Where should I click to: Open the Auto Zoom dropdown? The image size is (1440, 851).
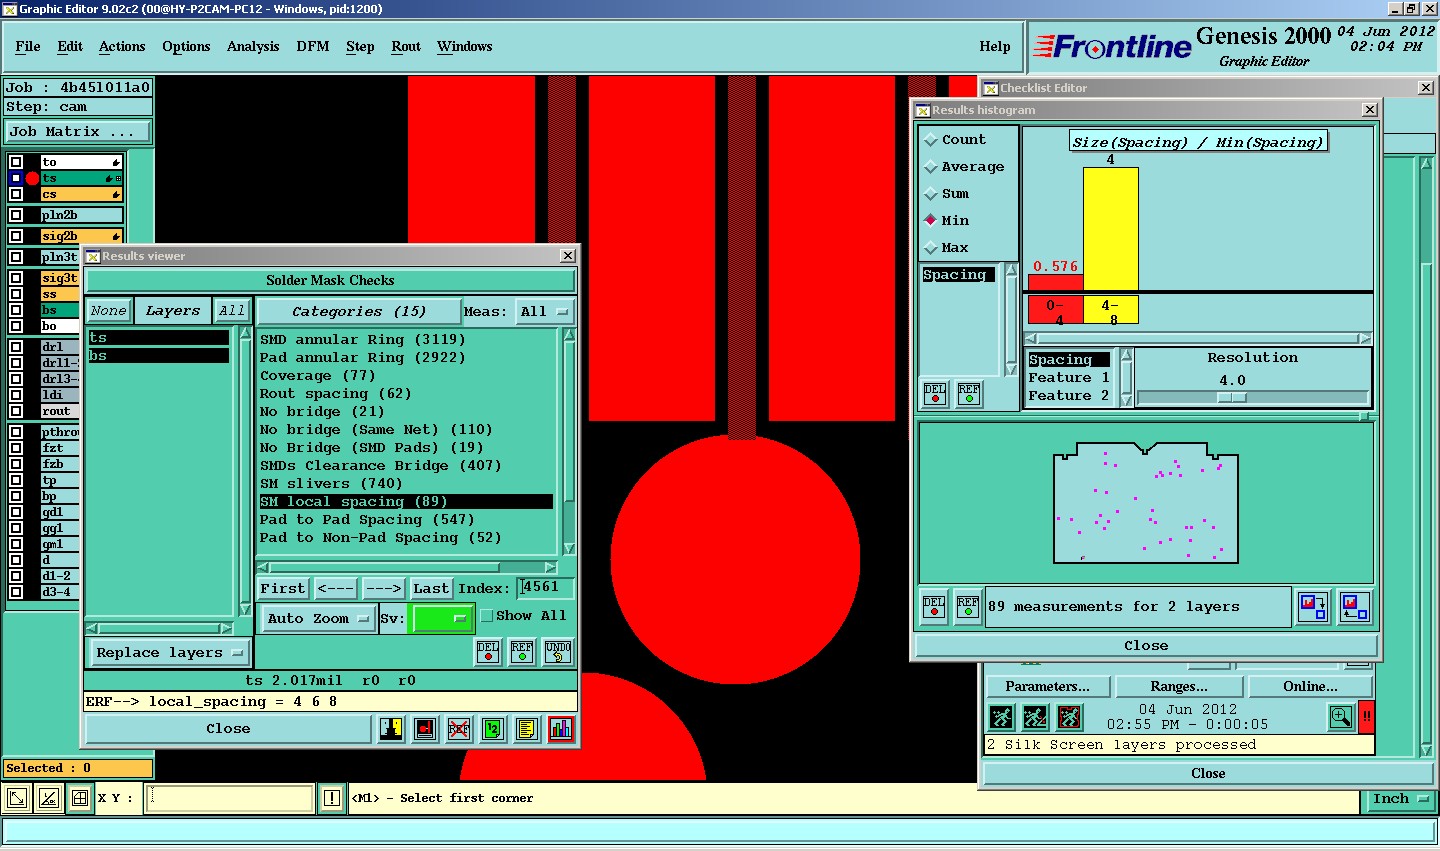point(318,619)
